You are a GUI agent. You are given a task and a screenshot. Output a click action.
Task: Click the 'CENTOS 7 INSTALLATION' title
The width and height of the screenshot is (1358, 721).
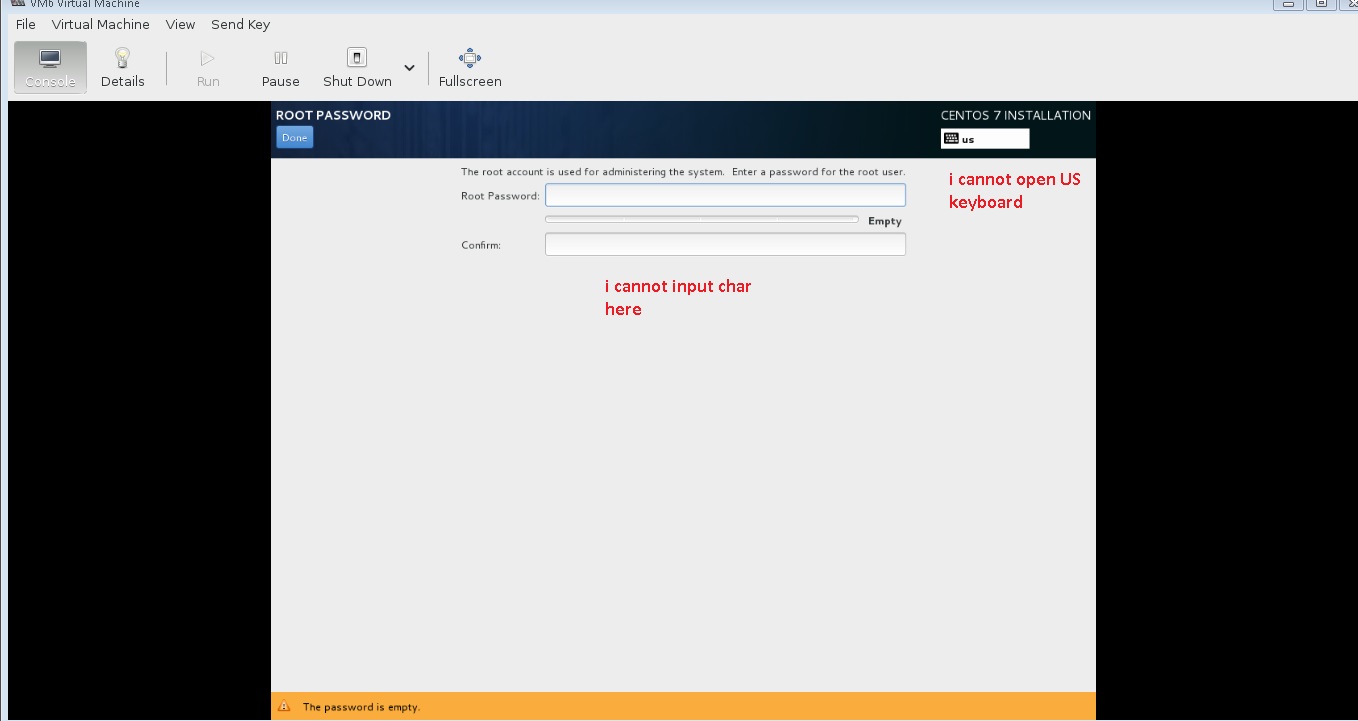pos(1015,115)
